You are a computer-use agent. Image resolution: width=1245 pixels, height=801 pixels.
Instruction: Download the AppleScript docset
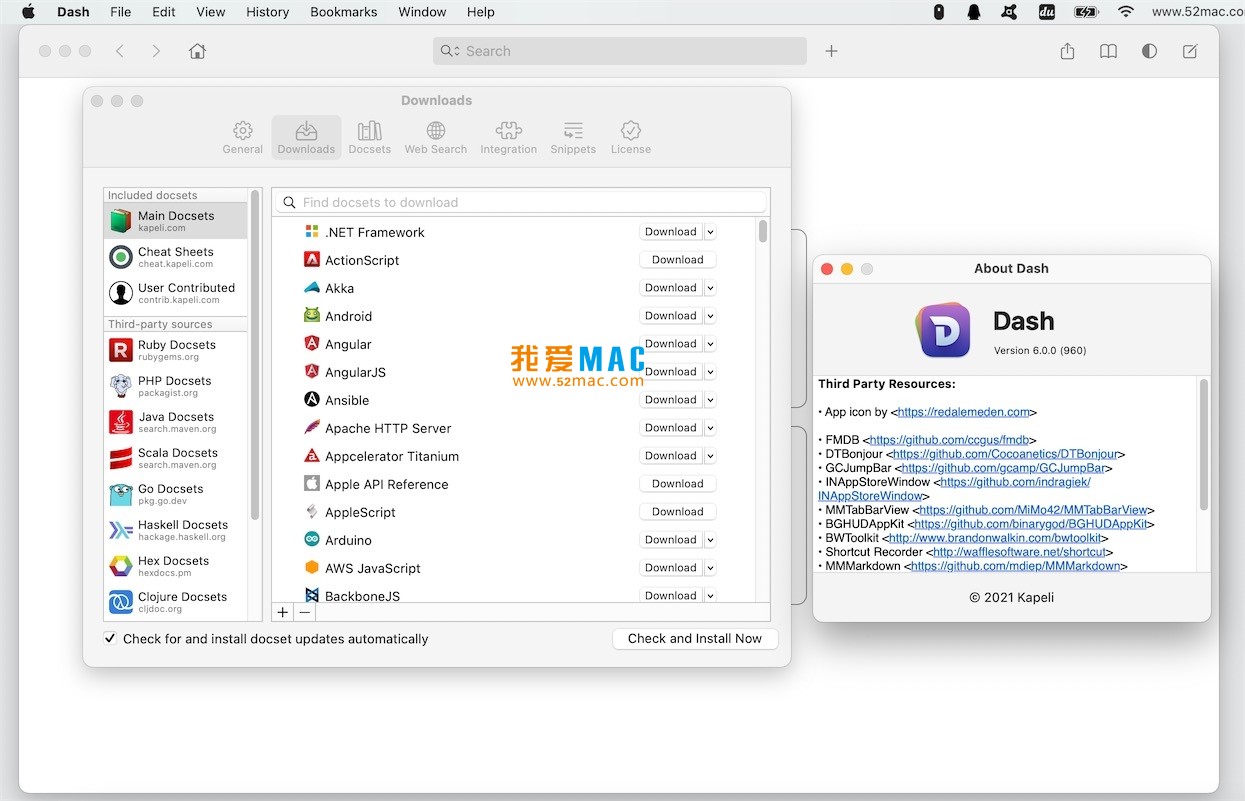point(678,512)
